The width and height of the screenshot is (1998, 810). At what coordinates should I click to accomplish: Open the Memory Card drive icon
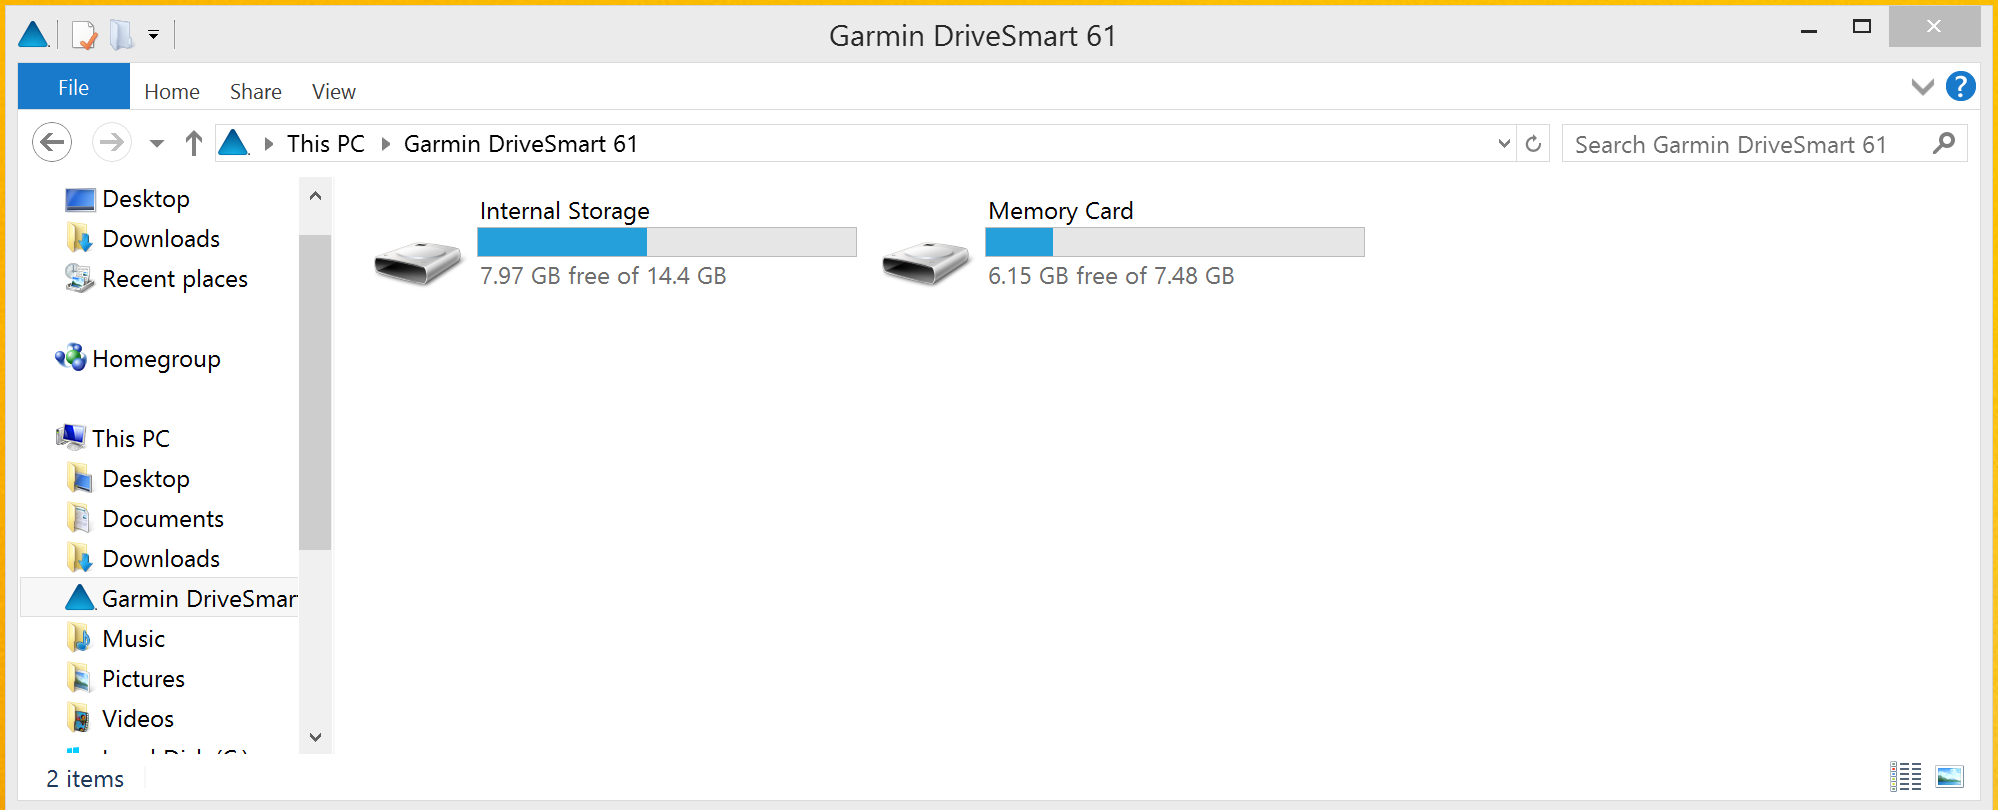pos(926,262)
